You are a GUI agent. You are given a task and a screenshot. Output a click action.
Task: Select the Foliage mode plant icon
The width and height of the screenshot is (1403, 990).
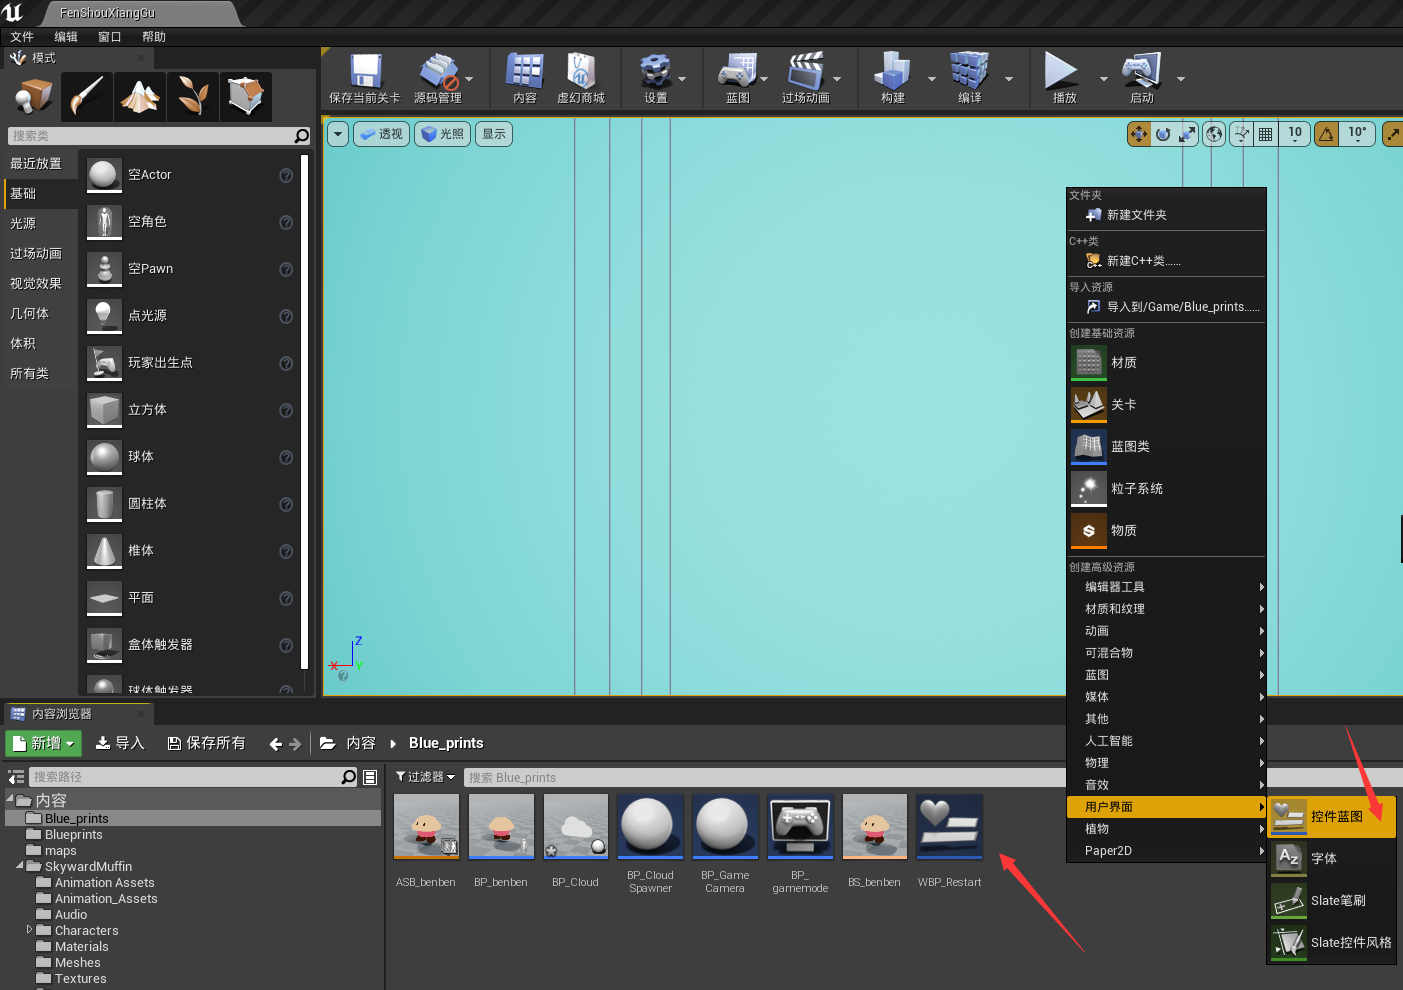(x=193, y=97)
